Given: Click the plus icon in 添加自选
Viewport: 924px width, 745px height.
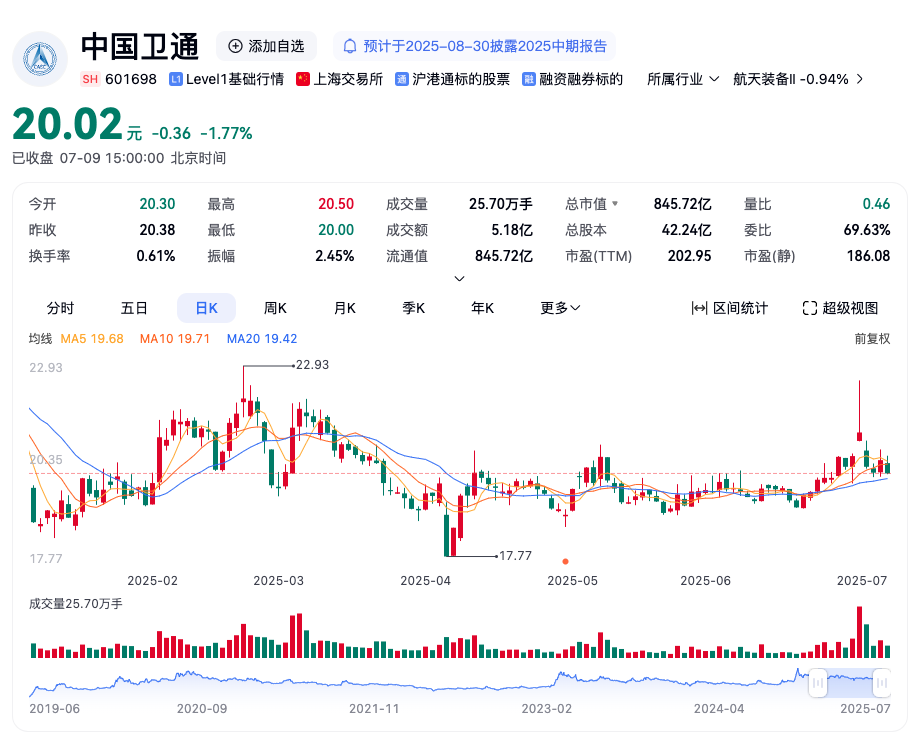Looking at the screenshot, I should coord(235,47).
